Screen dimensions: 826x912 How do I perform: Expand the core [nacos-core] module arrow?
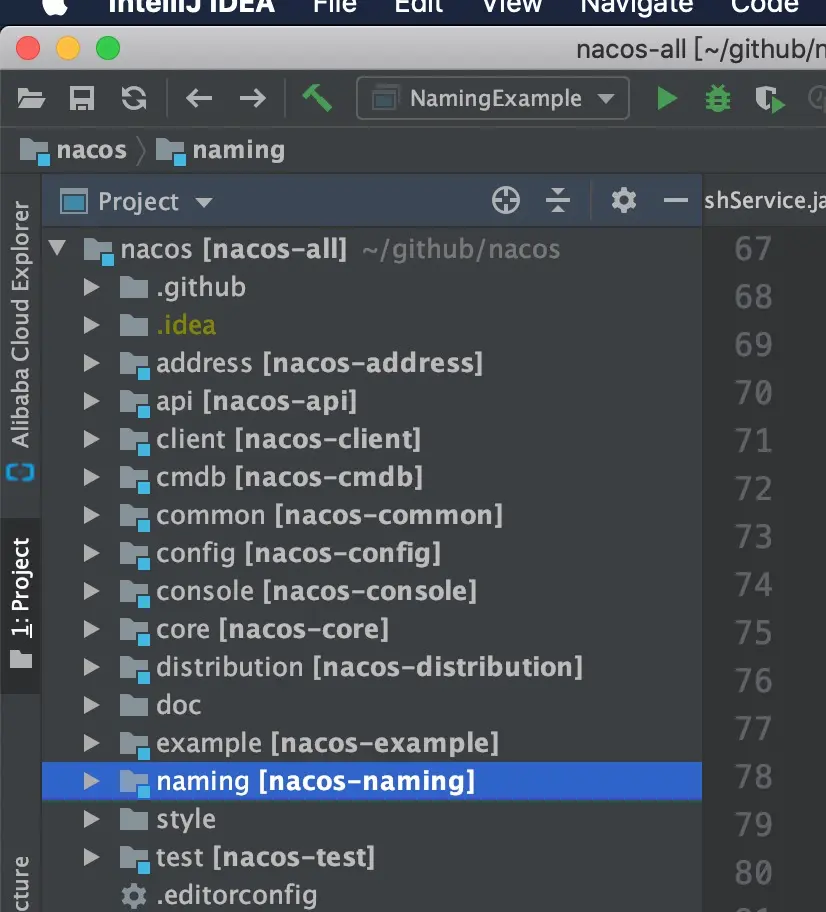pos(91,629)
